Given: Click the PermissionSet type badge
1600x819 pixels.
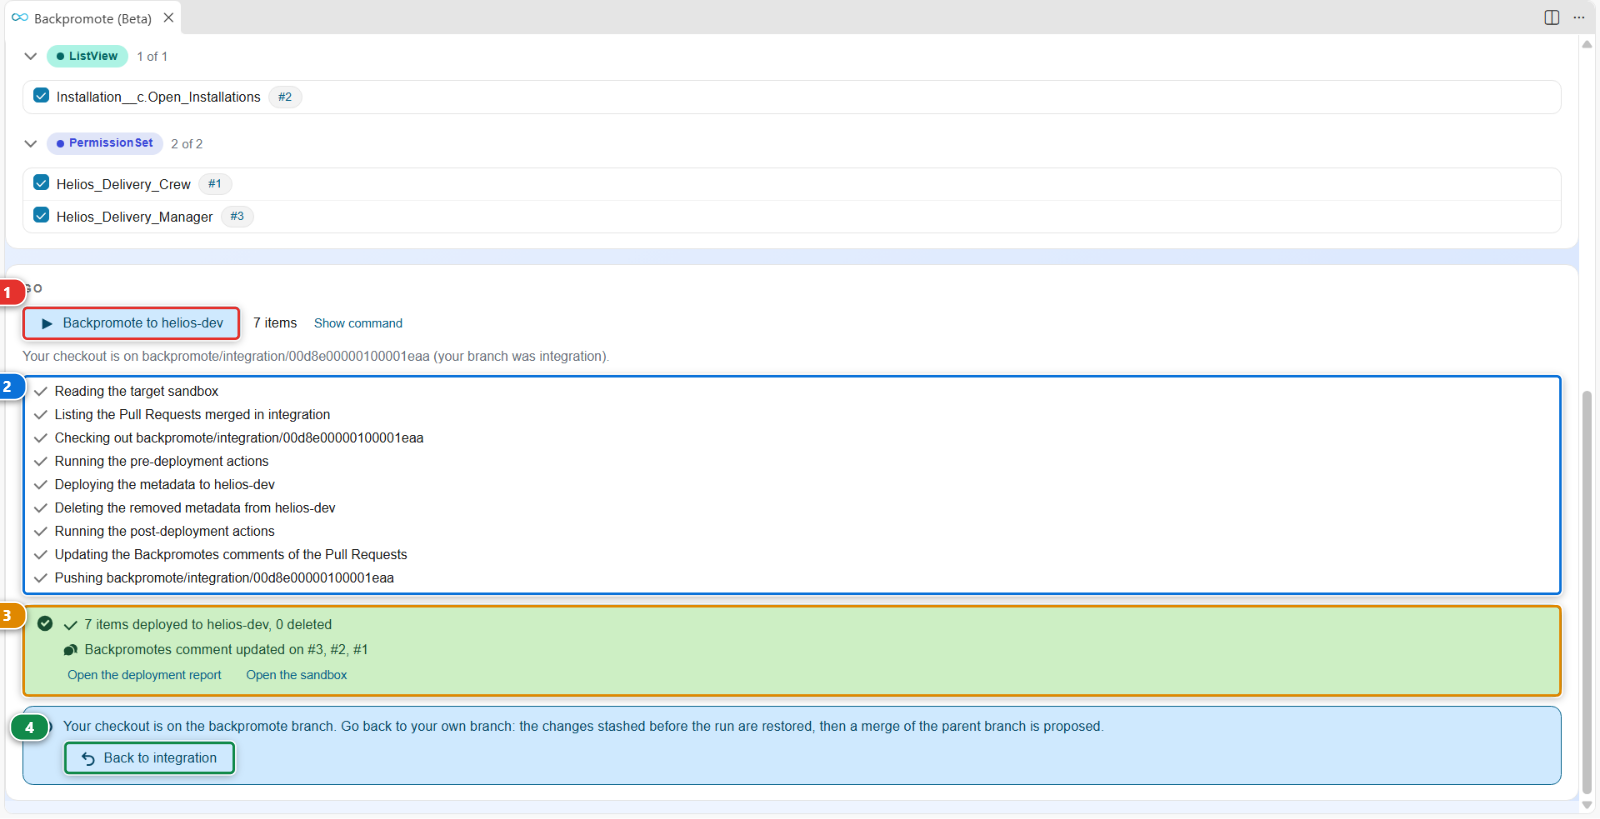Looking at the screenshot, I should click(105, 143).
